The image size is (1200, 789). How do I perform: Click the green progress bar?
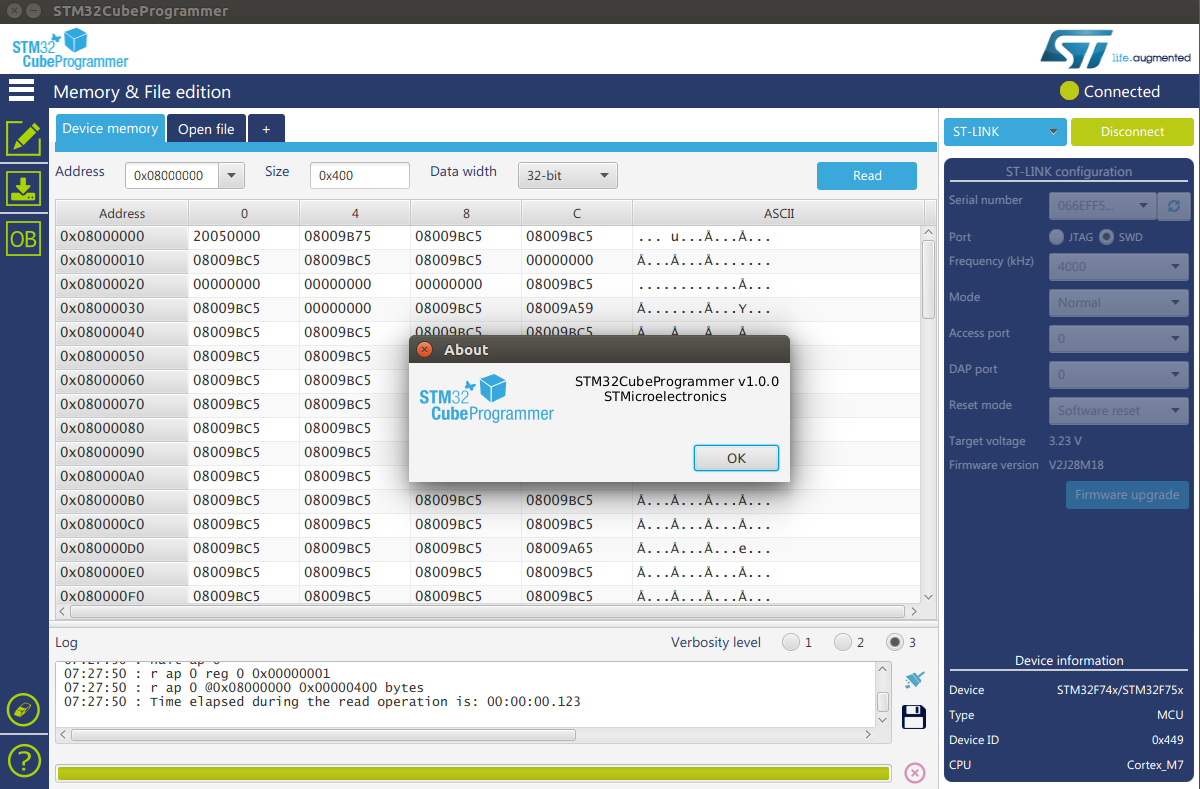[473, 773]
